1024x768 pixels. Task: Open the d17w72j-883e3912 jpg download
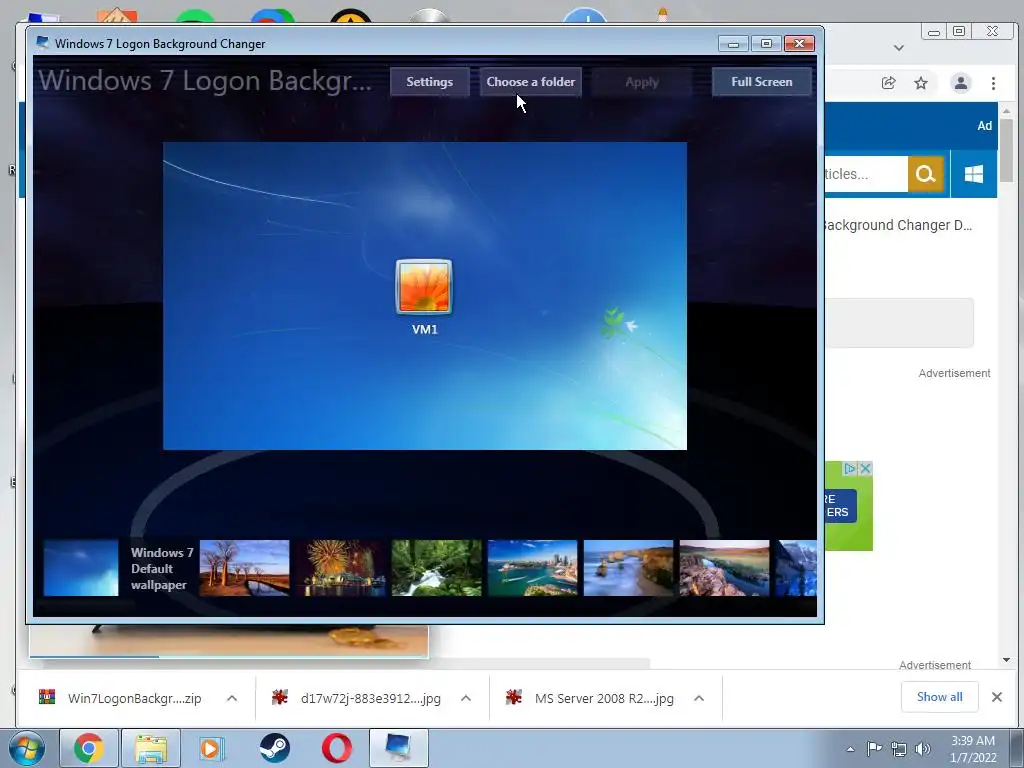pyautogui.click(x=357, y=698)
